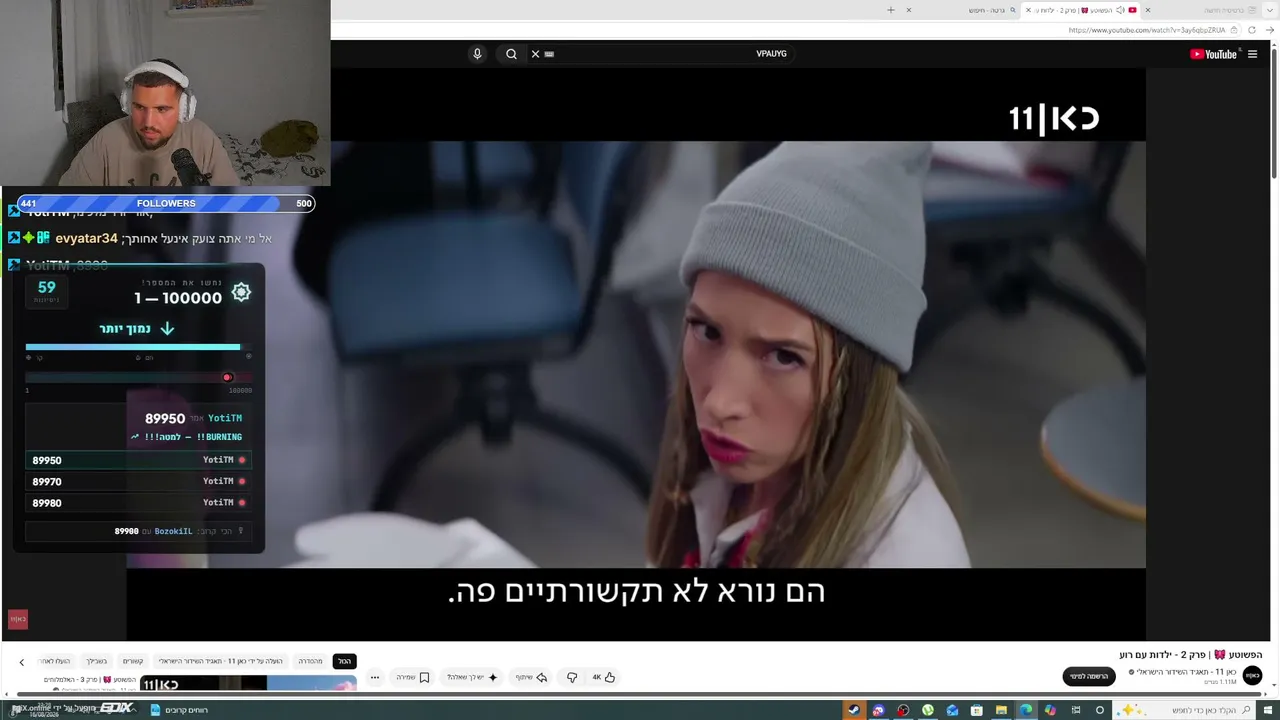Viewport: 1280px width, 720px height.
Task: Reload the page with browser refresh icon
Action: [1252, 30]
